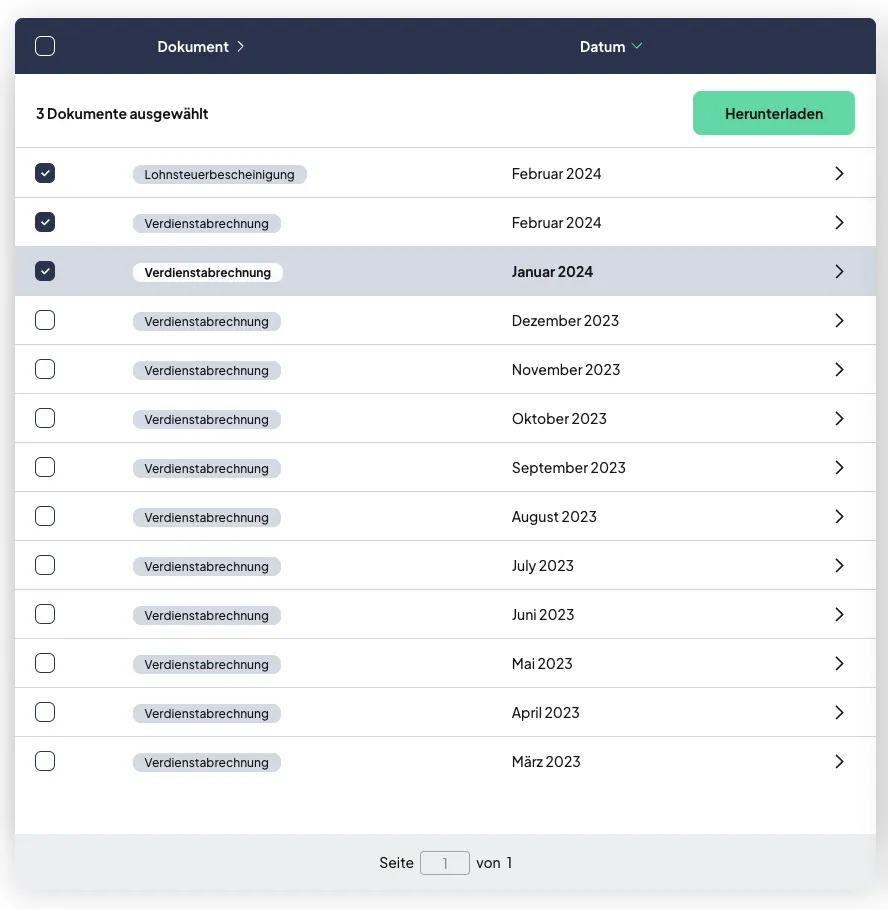Click the chevron for März 2023 row
The height and width of the screenshot is (909, 888).
(x=839, y=762)
